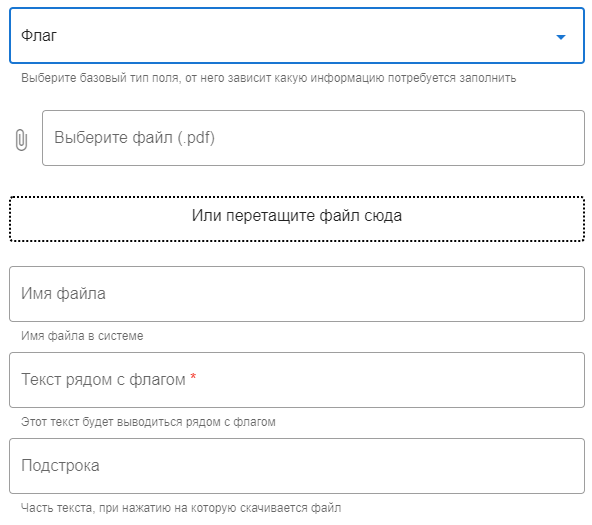The width and height of the screenshot is (592, 525).
Task: Click the dotted border of the file drop area
Action: point(297,197)
